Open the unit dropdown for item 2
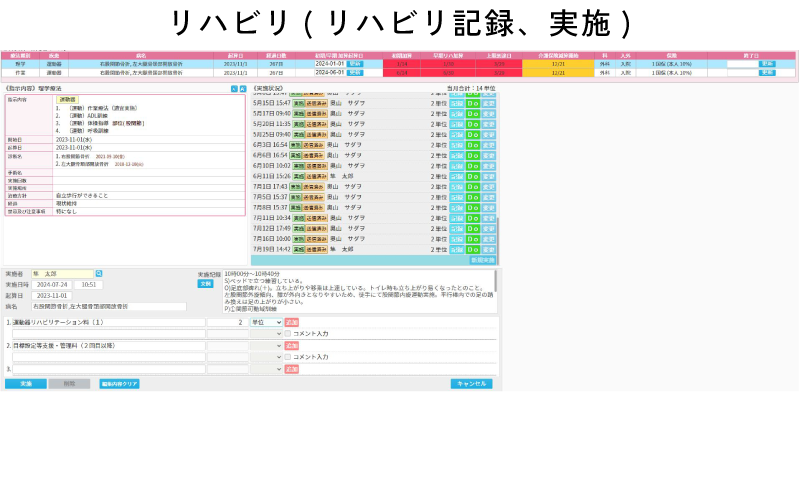 [x=265, y=346]
